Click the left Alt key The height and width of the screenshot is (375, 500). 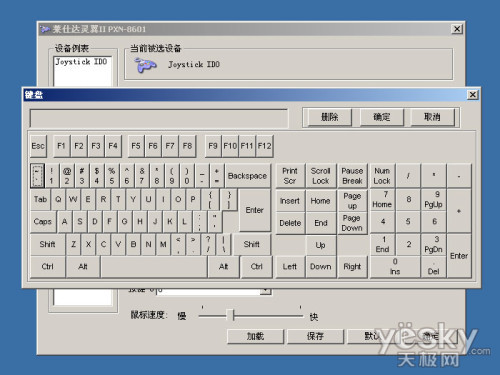83,267
